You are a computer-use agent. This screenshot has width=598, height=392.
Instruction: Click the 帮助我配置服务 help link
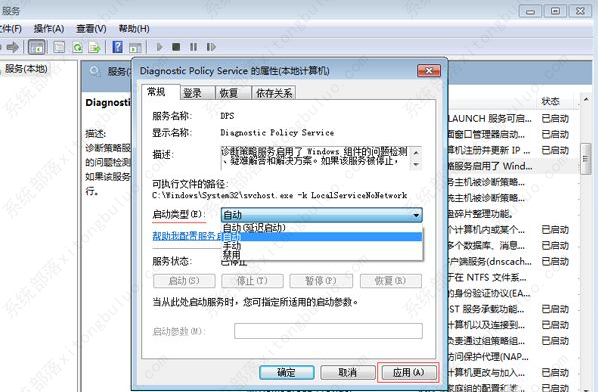click(x=187, y=236)
